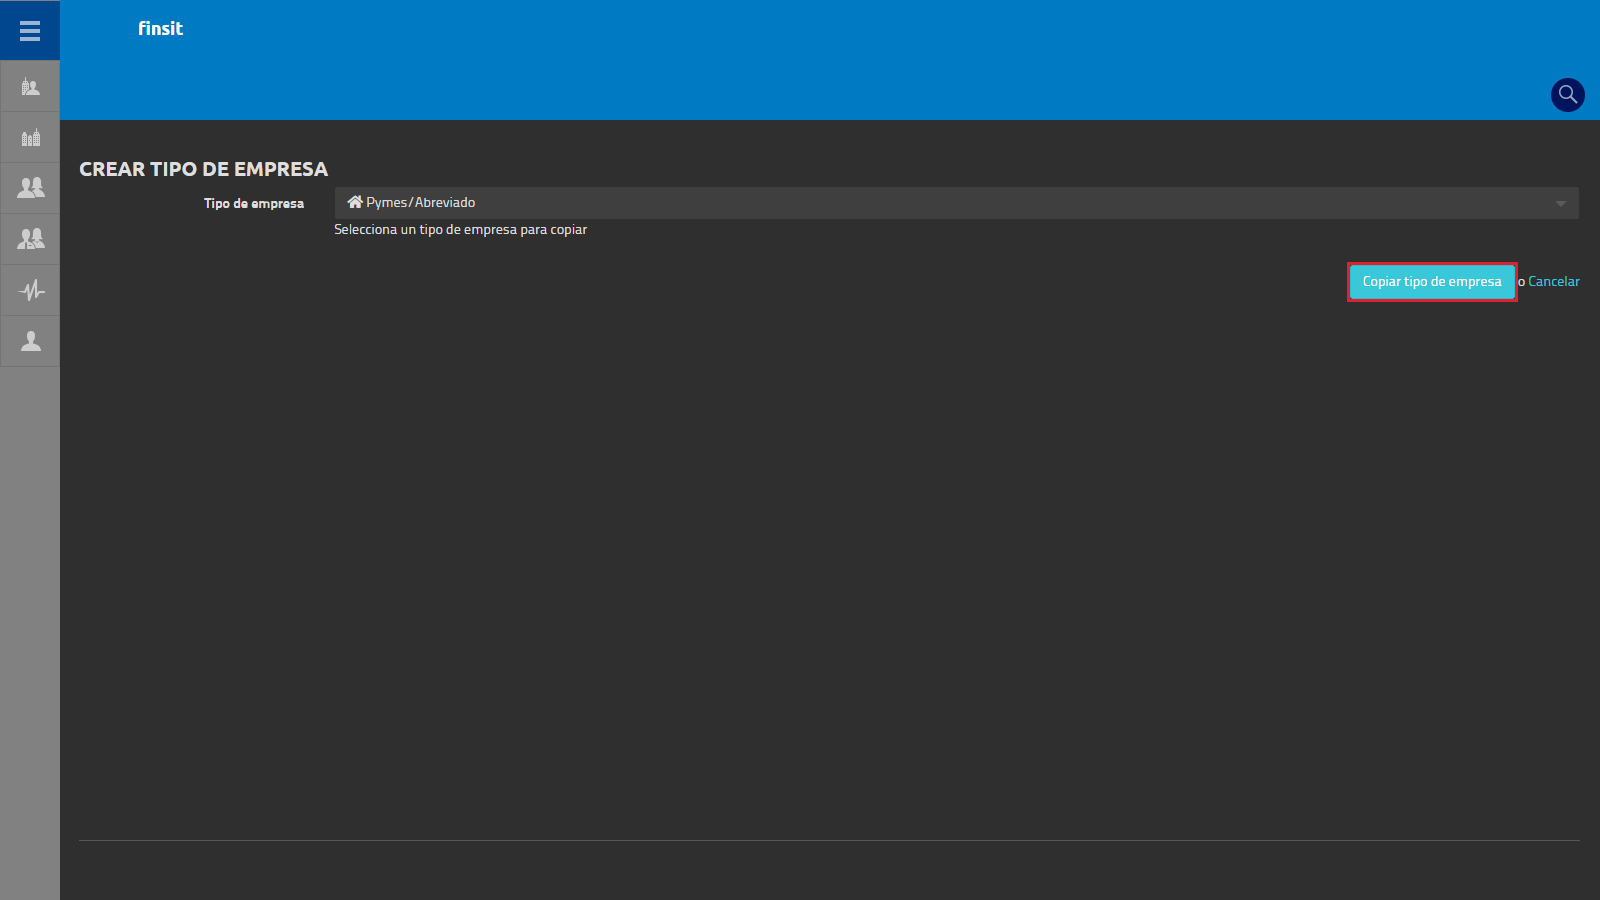Open the activity pulse sidebar icon
Viewport: 1600px width, 900px height.
30,290
